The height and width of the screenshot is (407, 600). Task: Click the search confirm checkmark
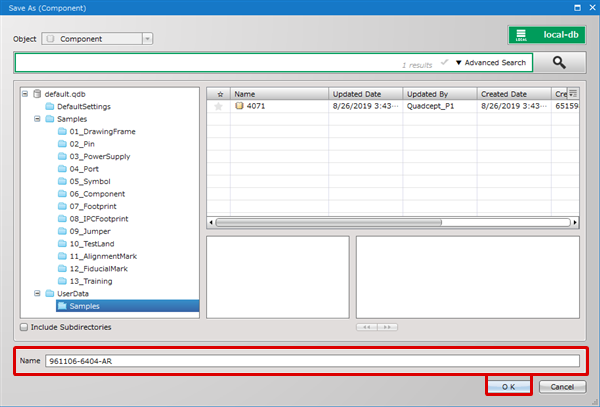[x=445, y=62]
